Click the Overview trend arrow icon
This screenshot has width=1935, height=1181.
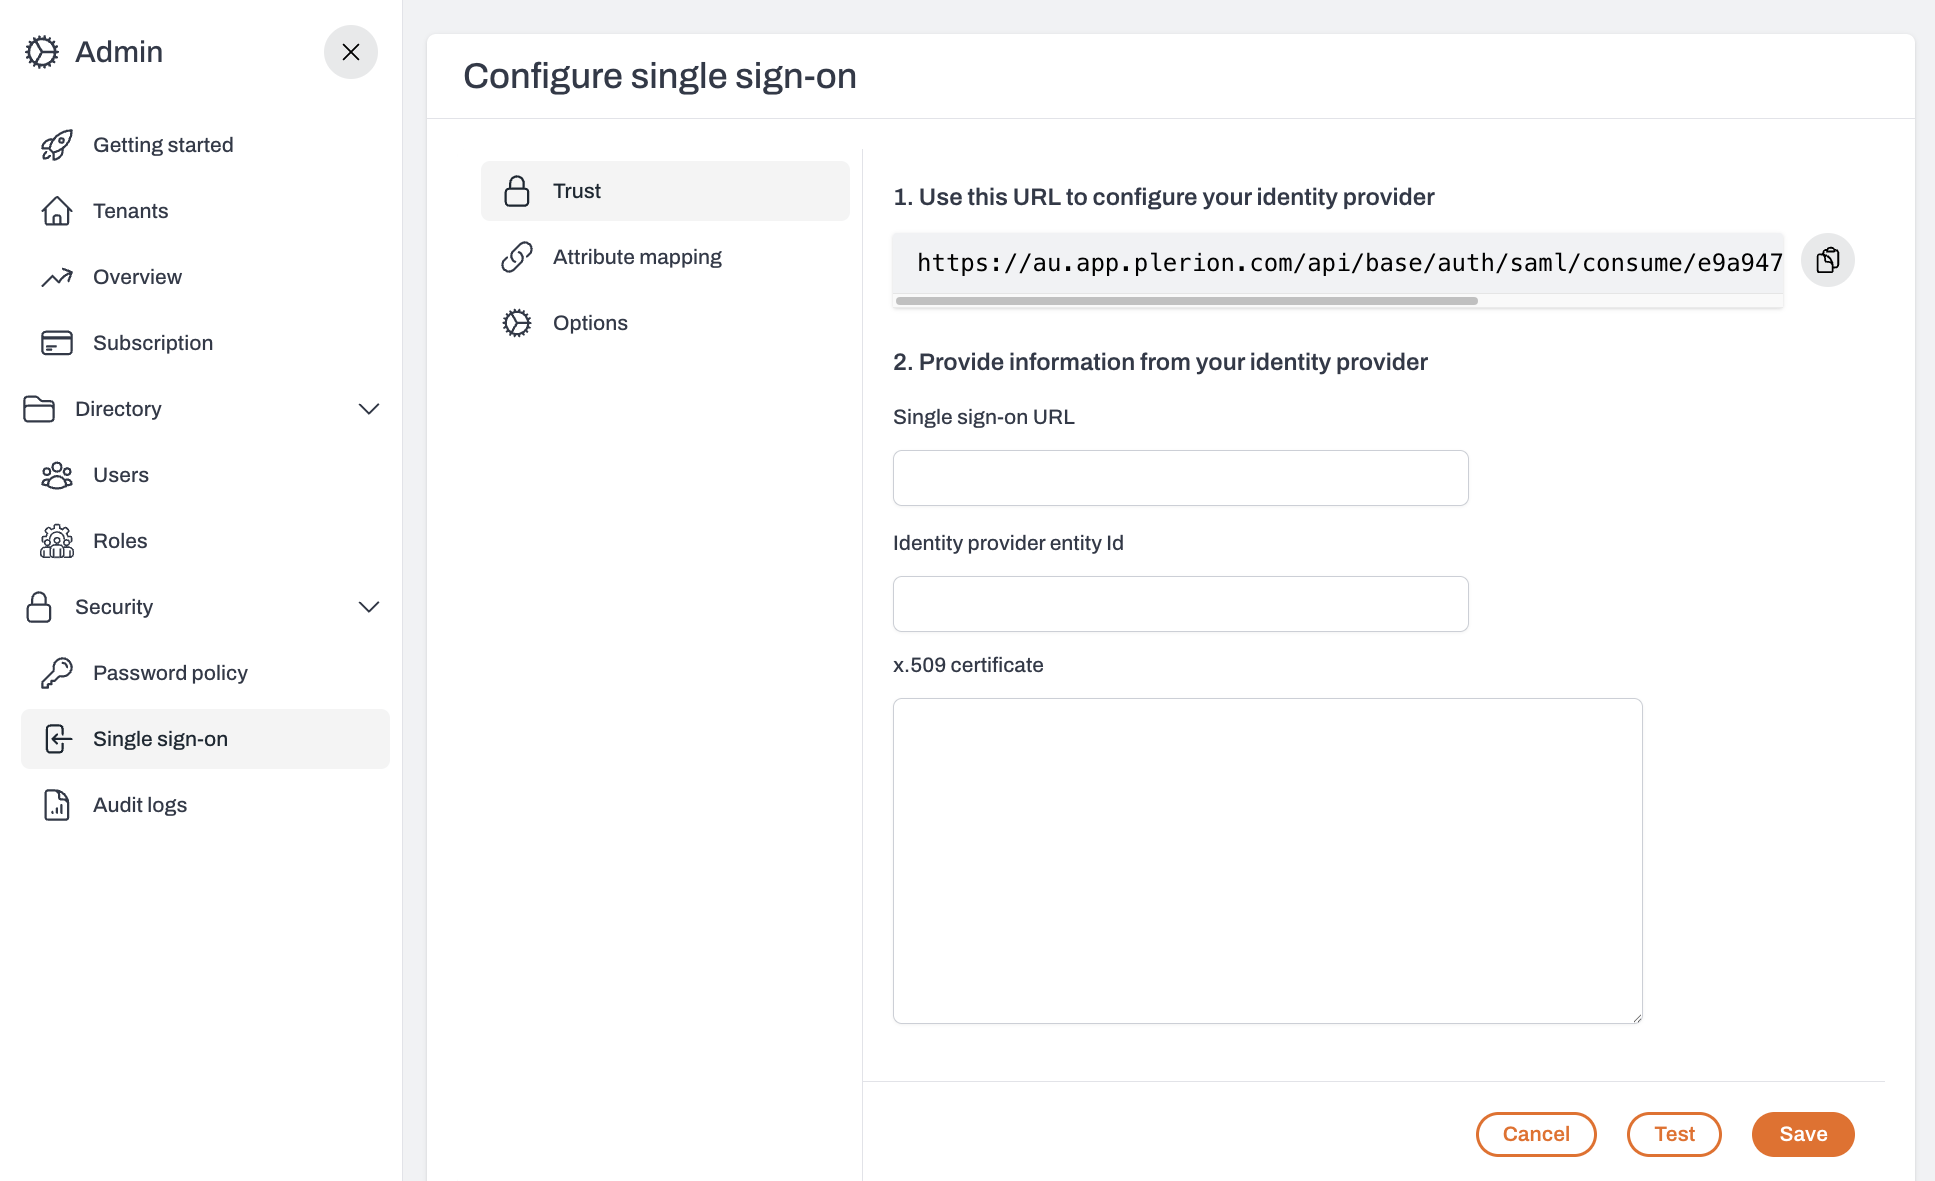[x=57, y=277]
